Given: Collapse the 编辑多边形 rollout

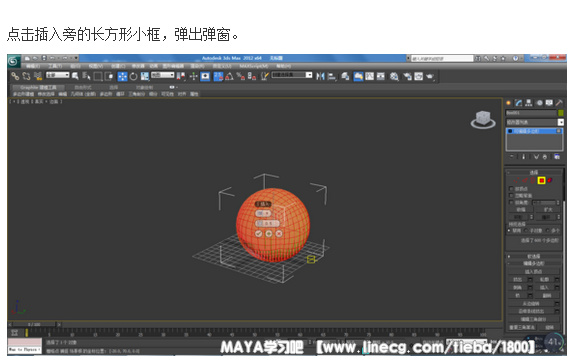Looking at the screenshot, I should (534, 263).
